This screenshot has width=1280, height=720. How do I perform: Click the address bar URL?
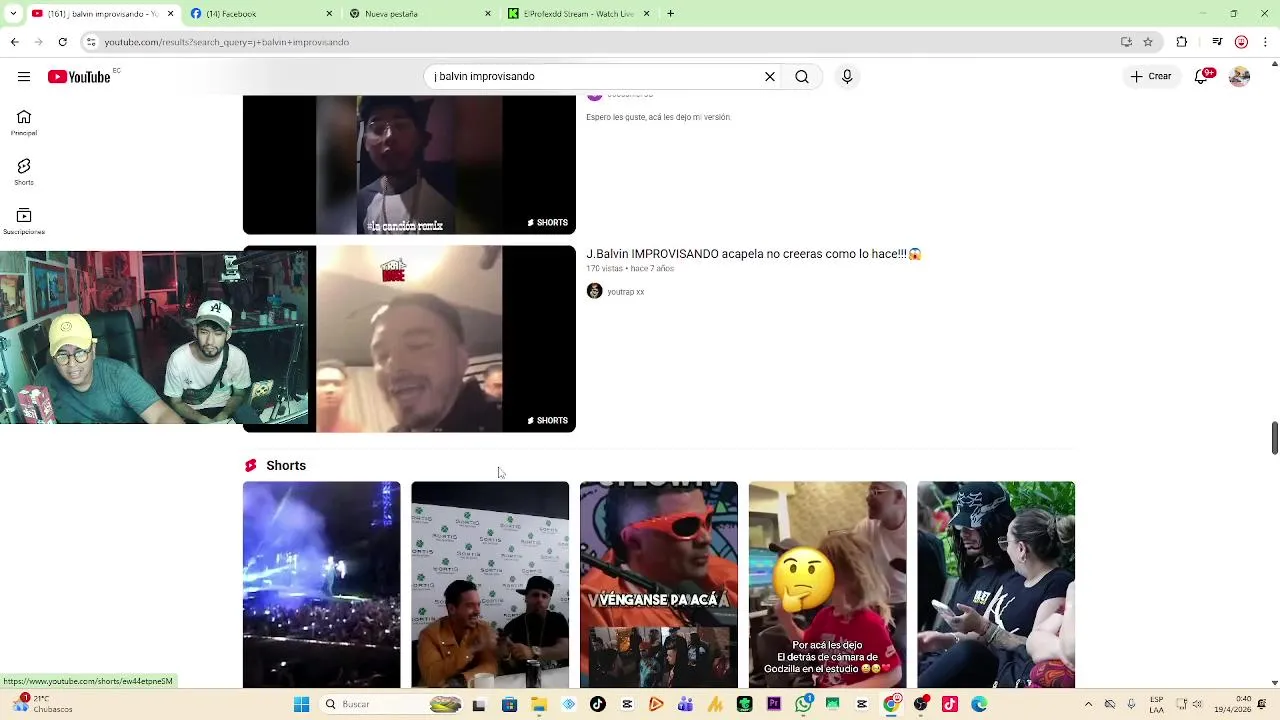click(x=227, y=42)
